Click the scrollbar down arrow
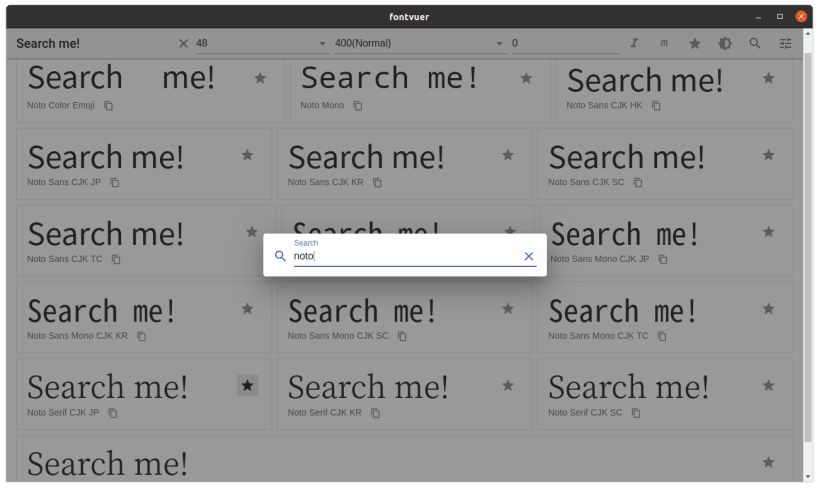The width and height of the screenshot is (819, 488). point(808,477)
